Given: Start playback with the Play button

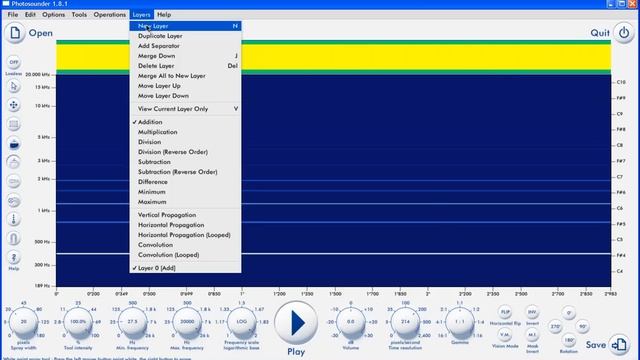Looking at the screenshot, I should pyautogui.click(x=296, y=323).
